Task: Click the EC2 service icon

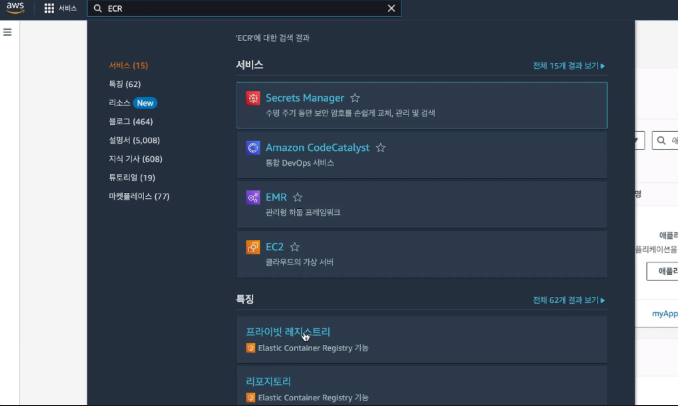Action: pos(253,247)
